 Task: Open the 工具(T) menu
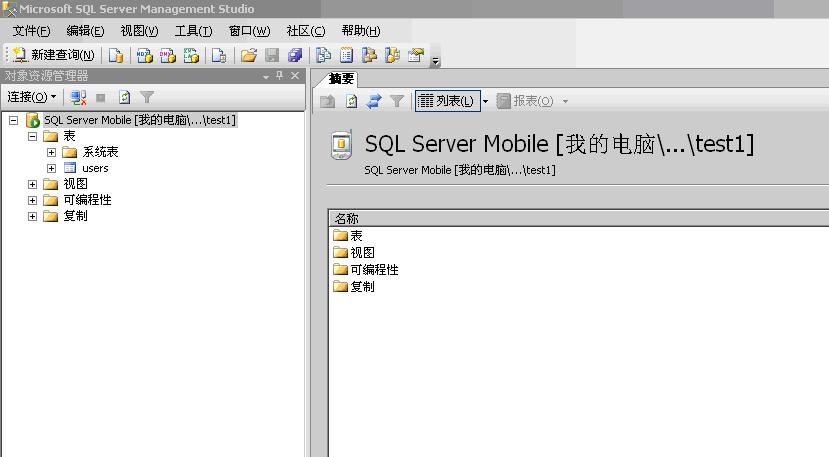coord(193,31)
